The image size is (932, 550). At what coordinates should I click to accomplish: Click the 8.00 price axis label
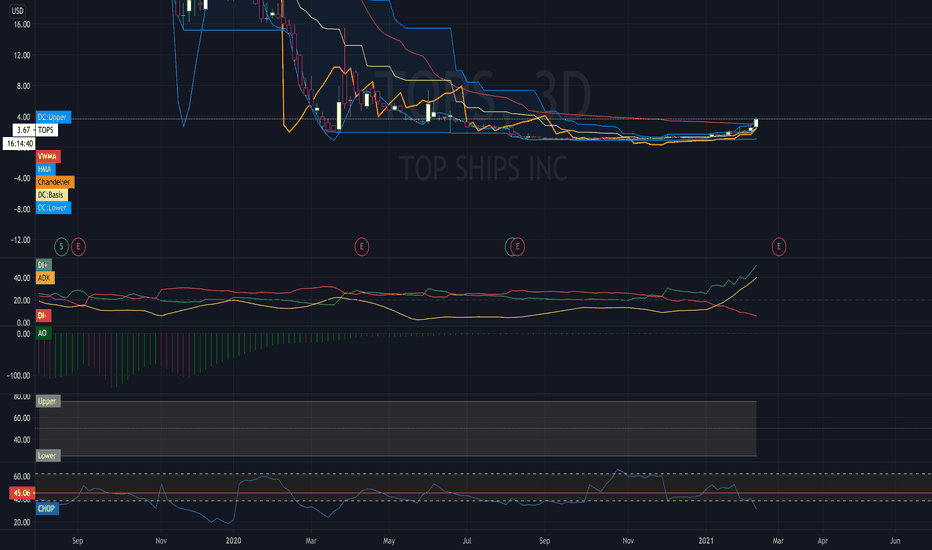pos(23,86)
